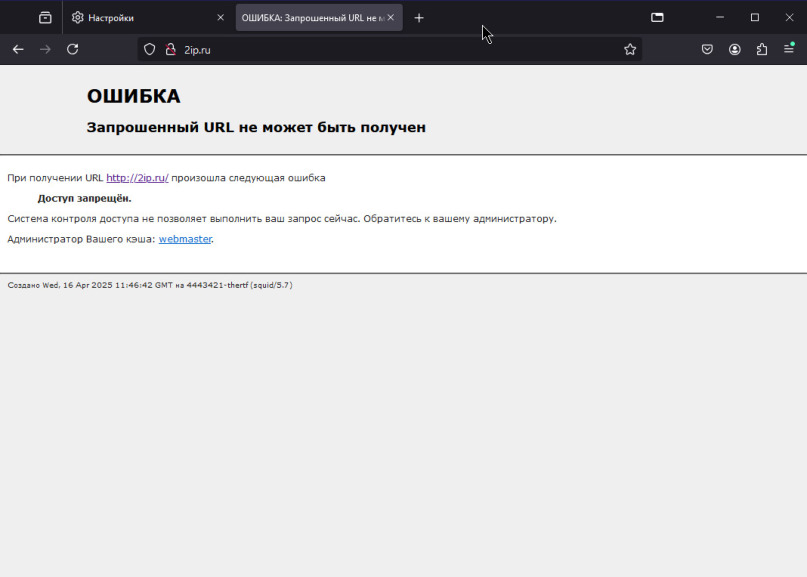The height and width of the screenshot is (577, 807).
Task: Click the address bar showing 2ip.ru
Action: (400, 49)
